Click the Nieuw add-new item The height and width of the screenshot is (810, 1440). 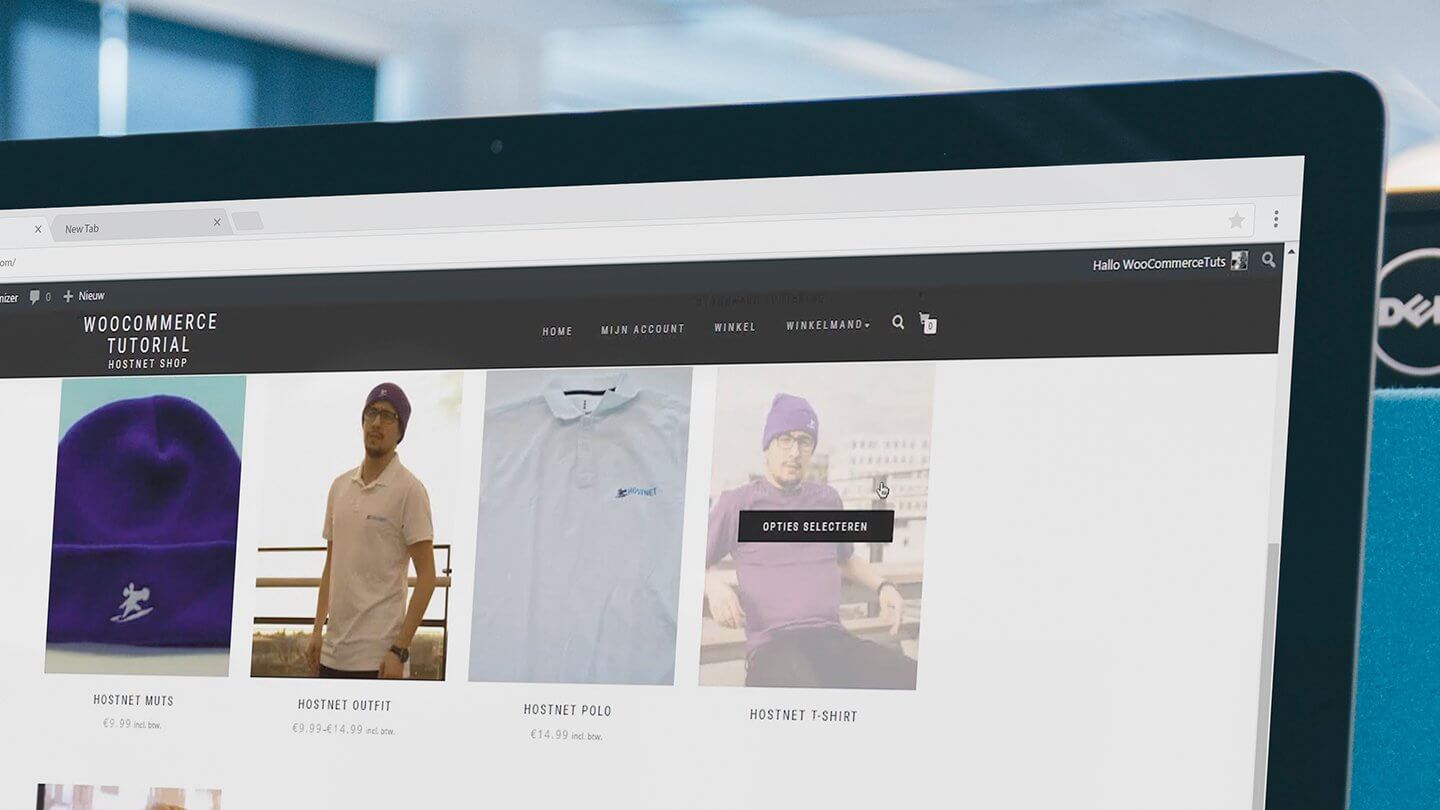(84, 296)
